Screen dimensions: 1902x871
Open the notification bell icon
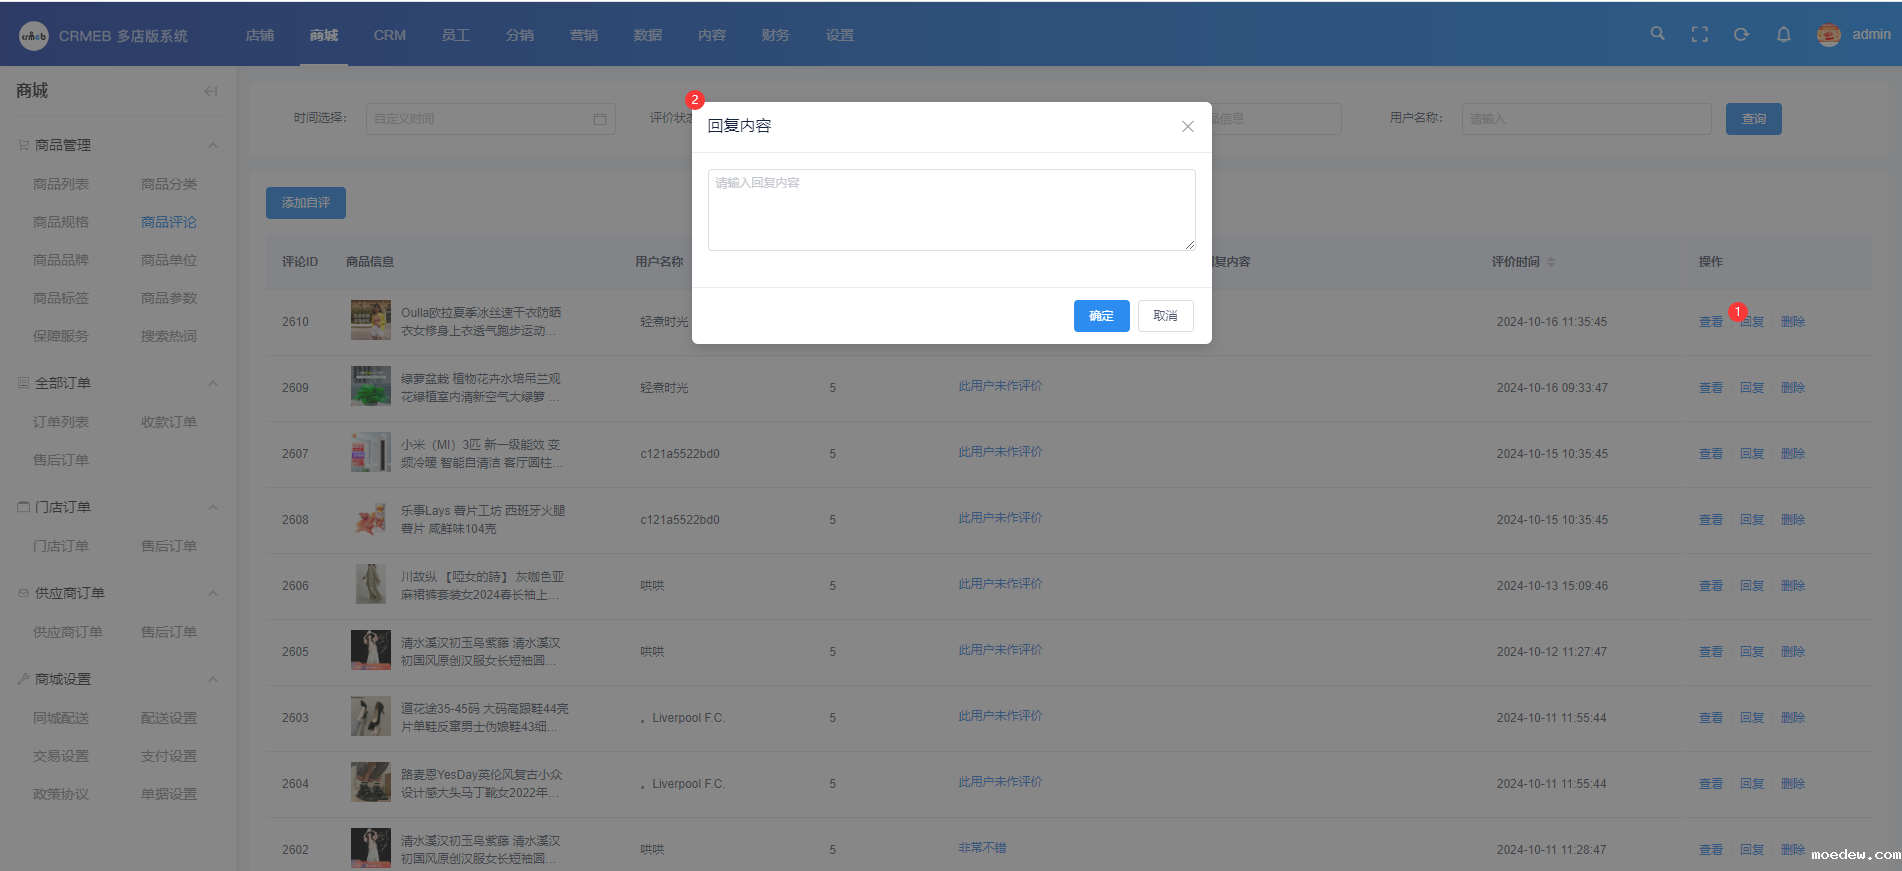tap(1783, 35)
